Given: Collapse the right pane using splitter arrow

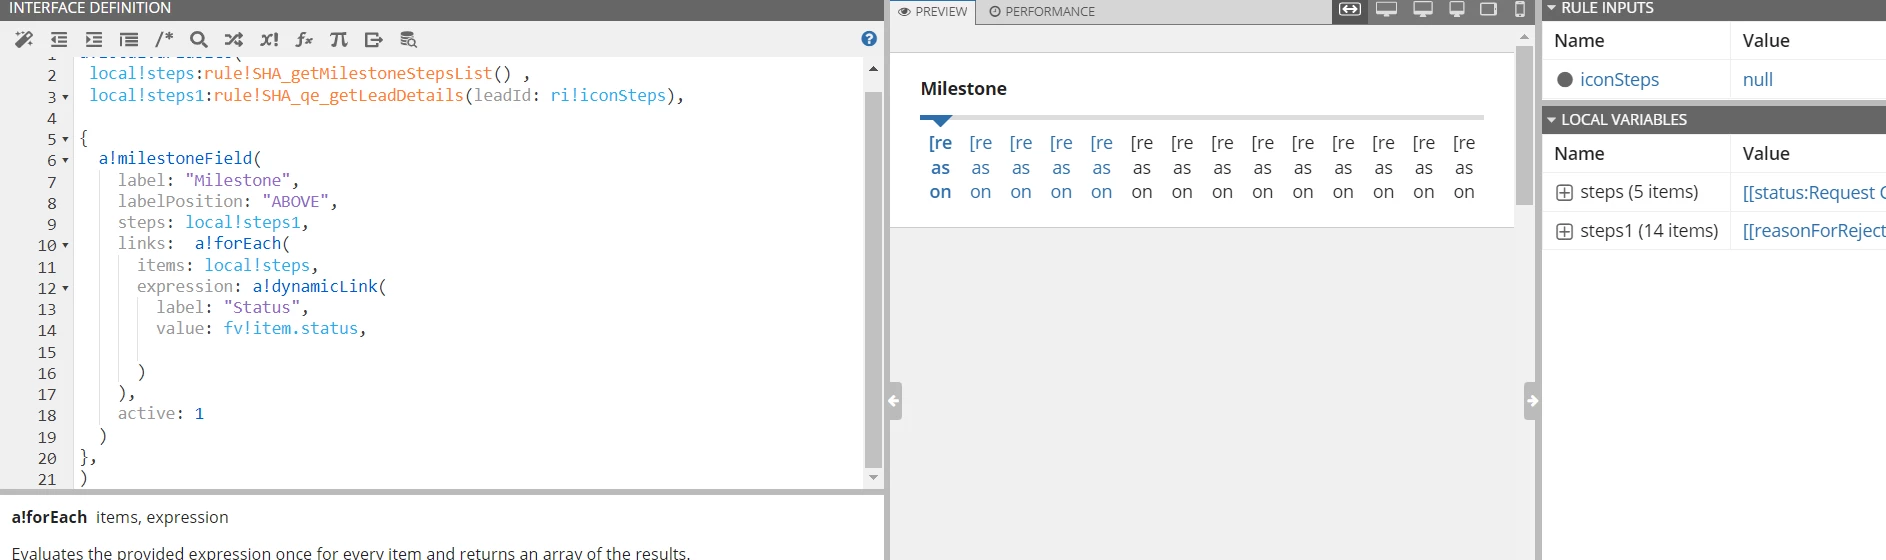Looking at the screenshot, I should [1531, 401].
